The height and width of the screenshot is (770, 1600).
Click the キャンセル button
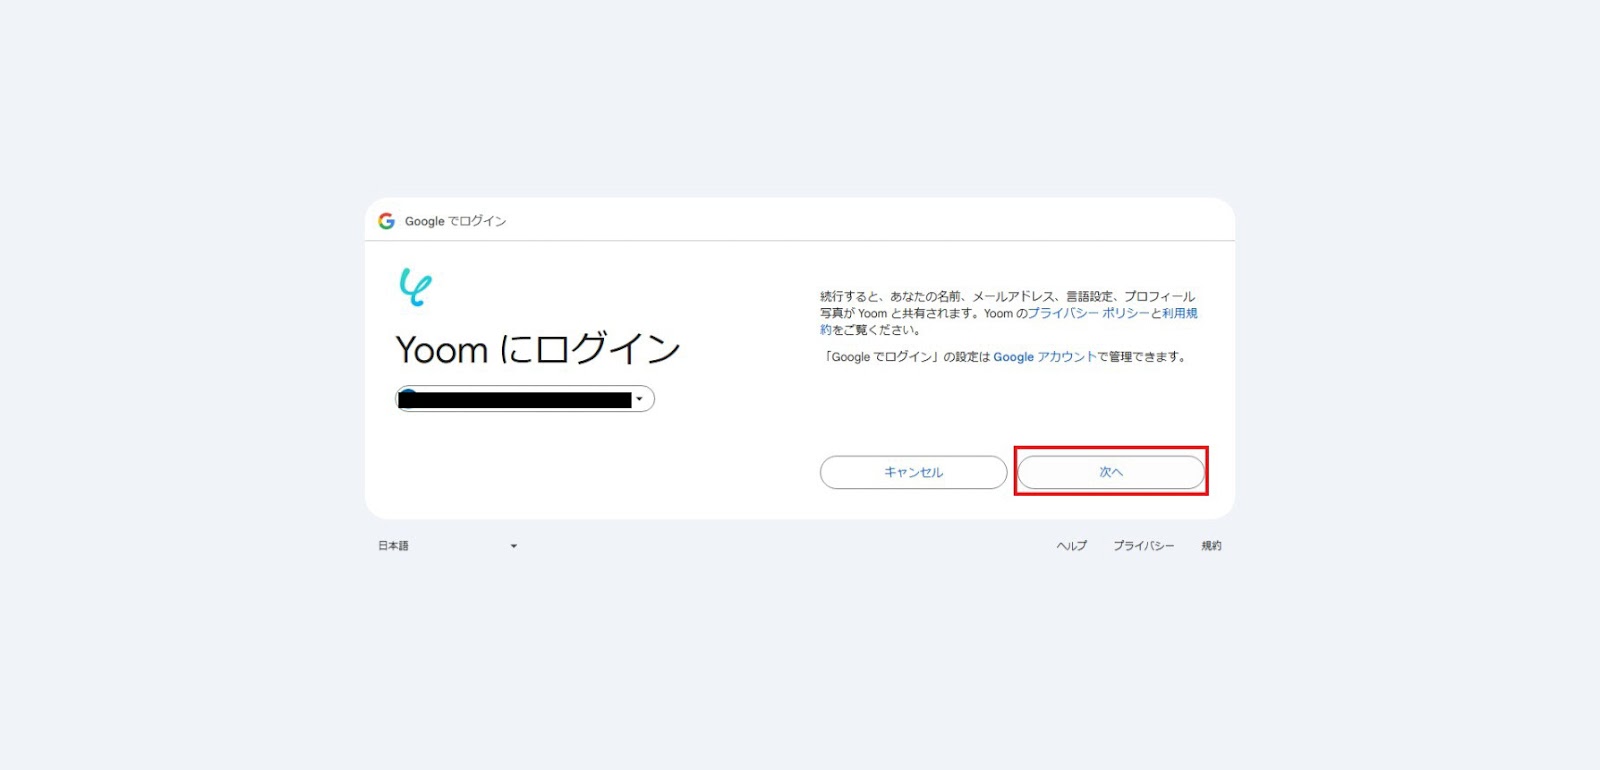tap(913, 472)
